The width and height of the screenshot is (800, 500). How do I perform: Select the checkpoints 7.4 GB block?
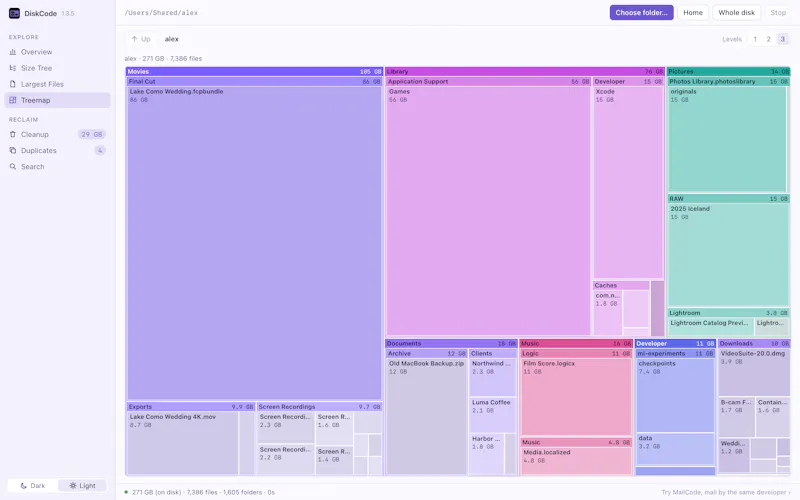tap(675, 395)
